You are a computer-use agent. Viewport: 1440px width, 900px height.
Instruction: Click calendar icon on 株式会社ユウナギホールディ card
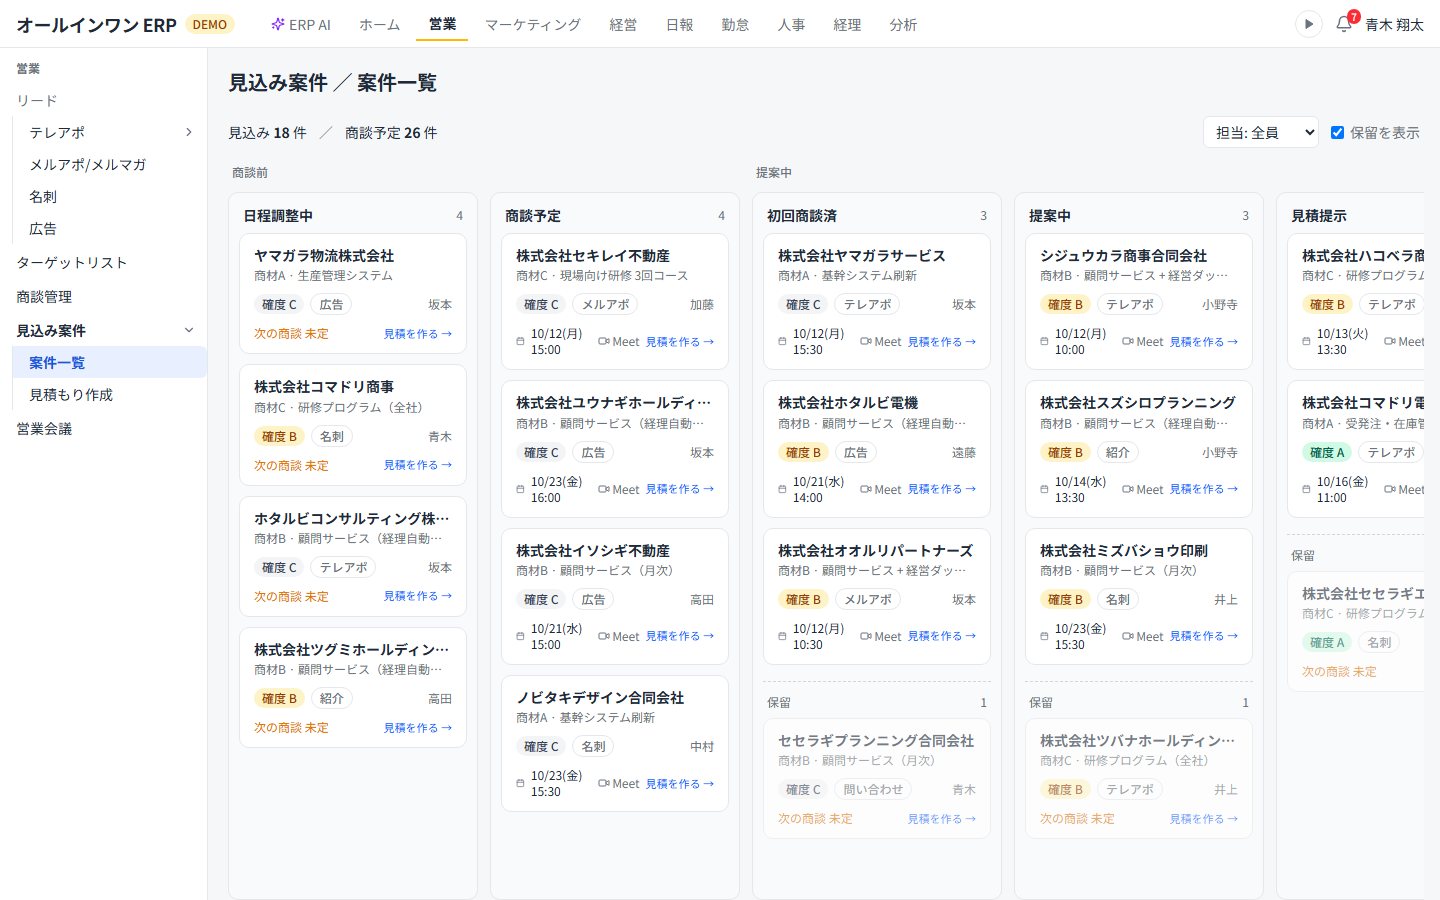click(x=520, y=489)
